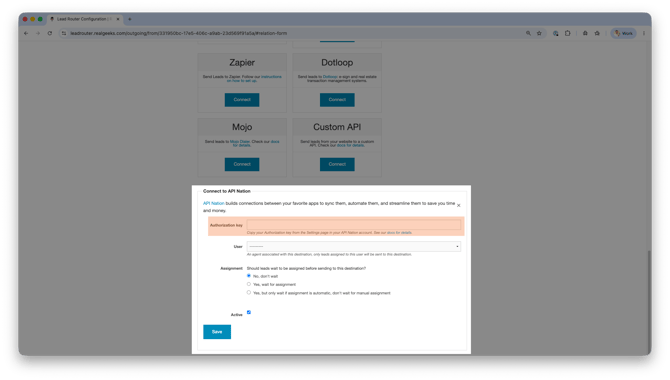Close the Lead Router Configuration tab
The width and height of the screenshot is (670, 380).
(x=118, y=19)
